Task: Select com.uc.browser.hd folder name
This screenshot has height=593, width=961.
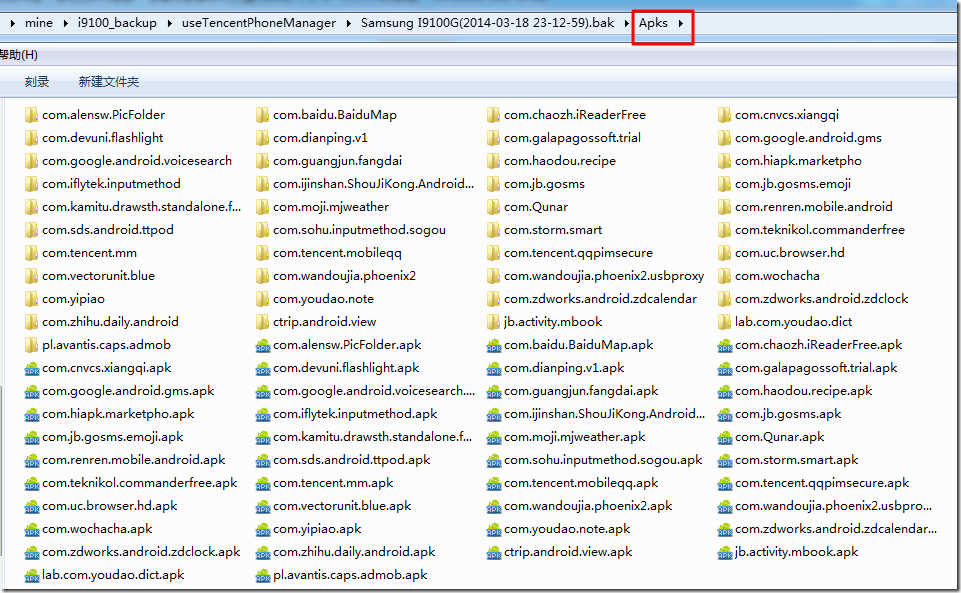Action: (790, 253)
